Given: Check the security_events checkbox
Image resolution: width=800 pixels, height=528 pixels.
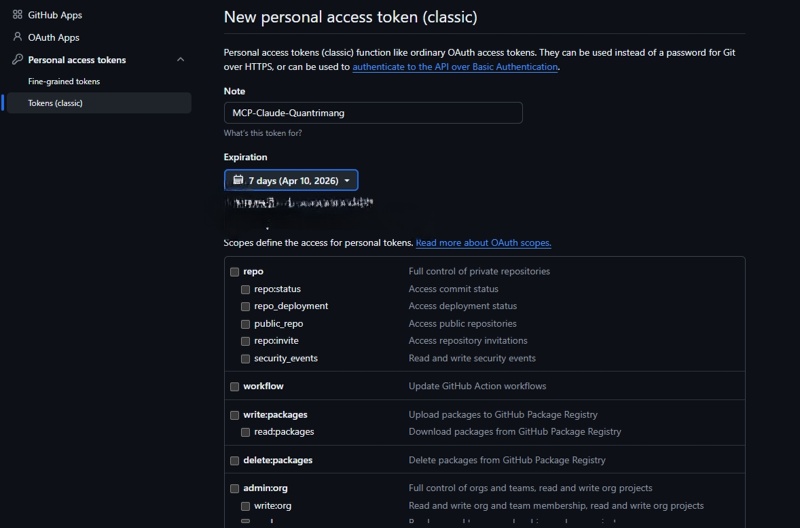Looking at the screenshot, I should tap(245, 359).
